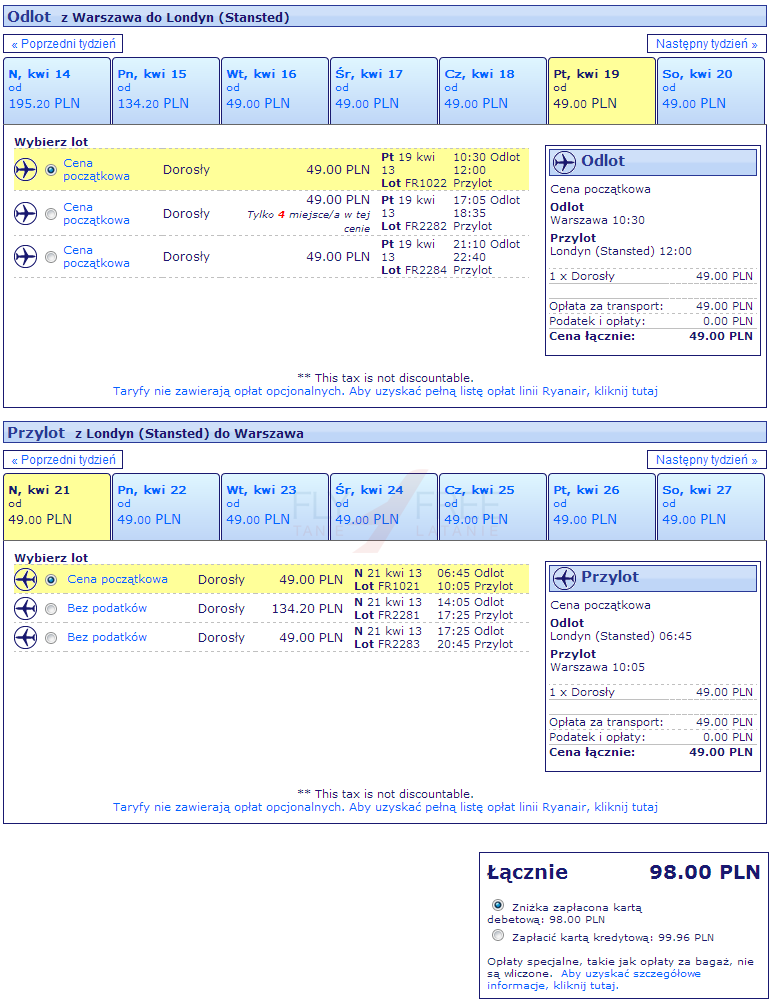Select the 06:45 return flight FR1021 radio

(51, 580)
